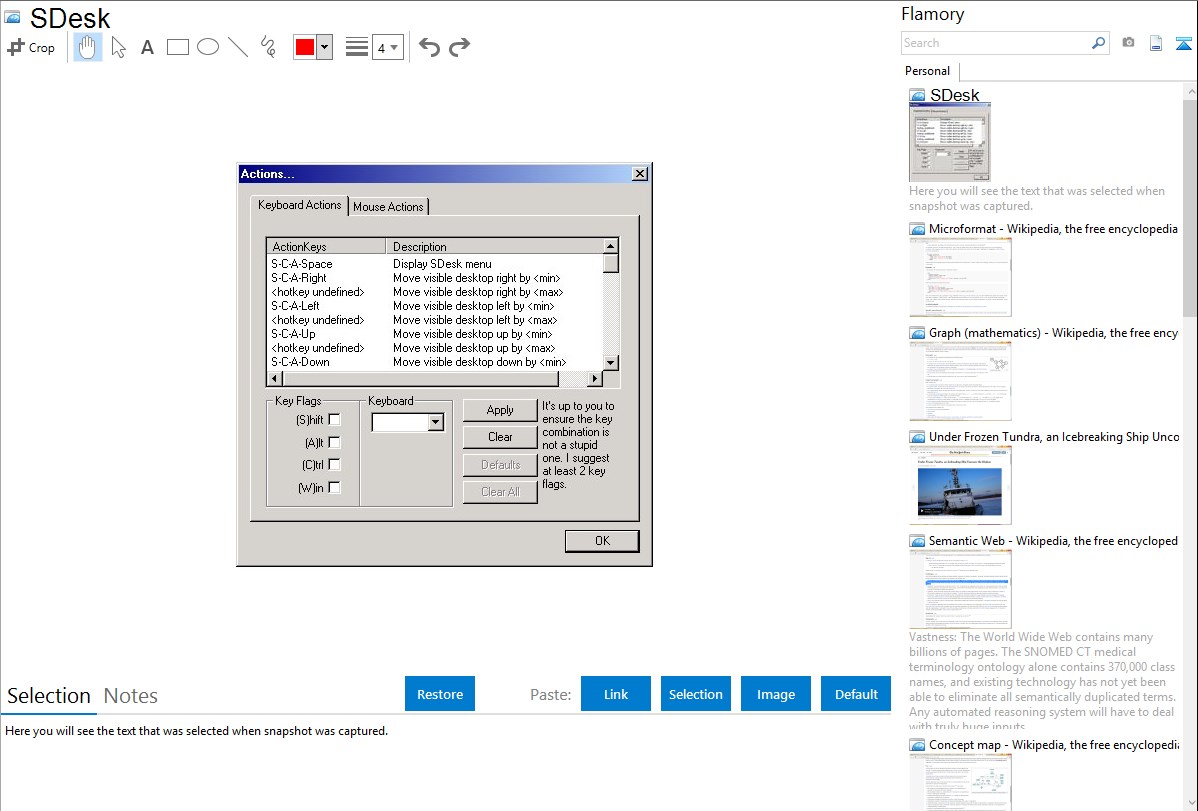Check the (C)trl key flag checkbox
The image size is (1198, 811).
pyautogui.click(x=334, y=465)
